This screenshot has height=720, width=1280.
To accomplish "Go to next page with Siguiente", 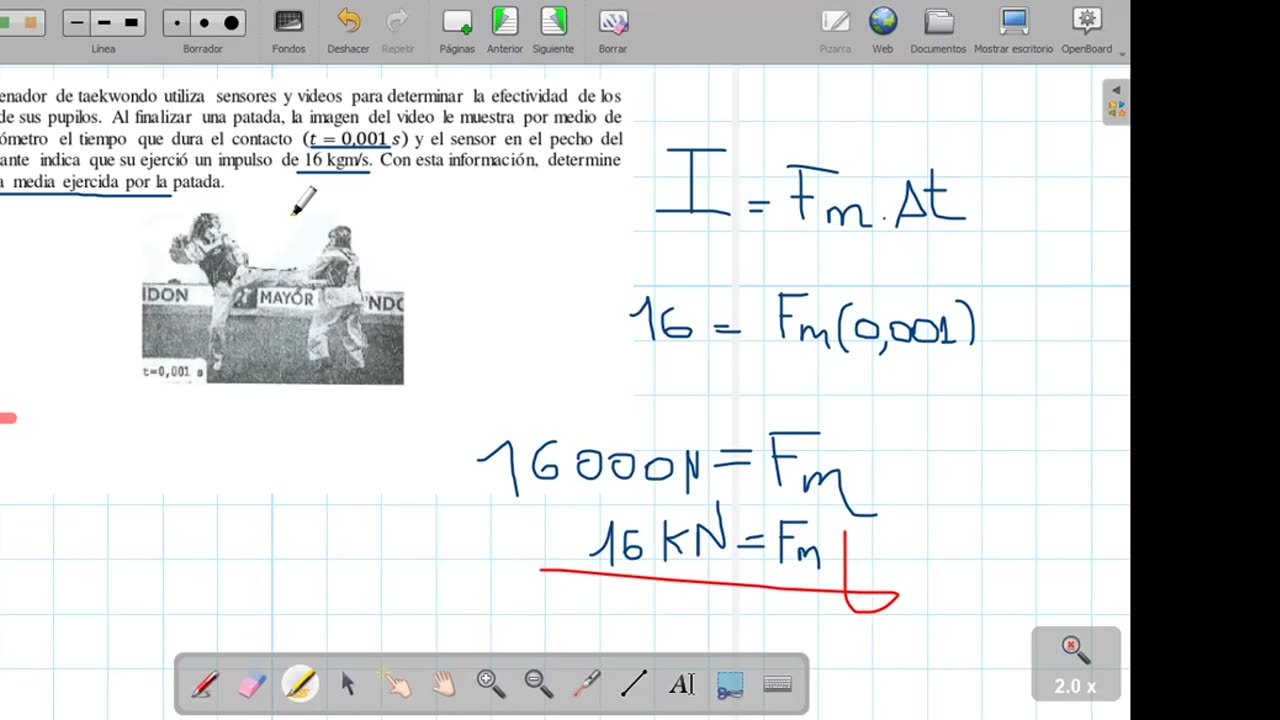I will click(x=553, y=31).
